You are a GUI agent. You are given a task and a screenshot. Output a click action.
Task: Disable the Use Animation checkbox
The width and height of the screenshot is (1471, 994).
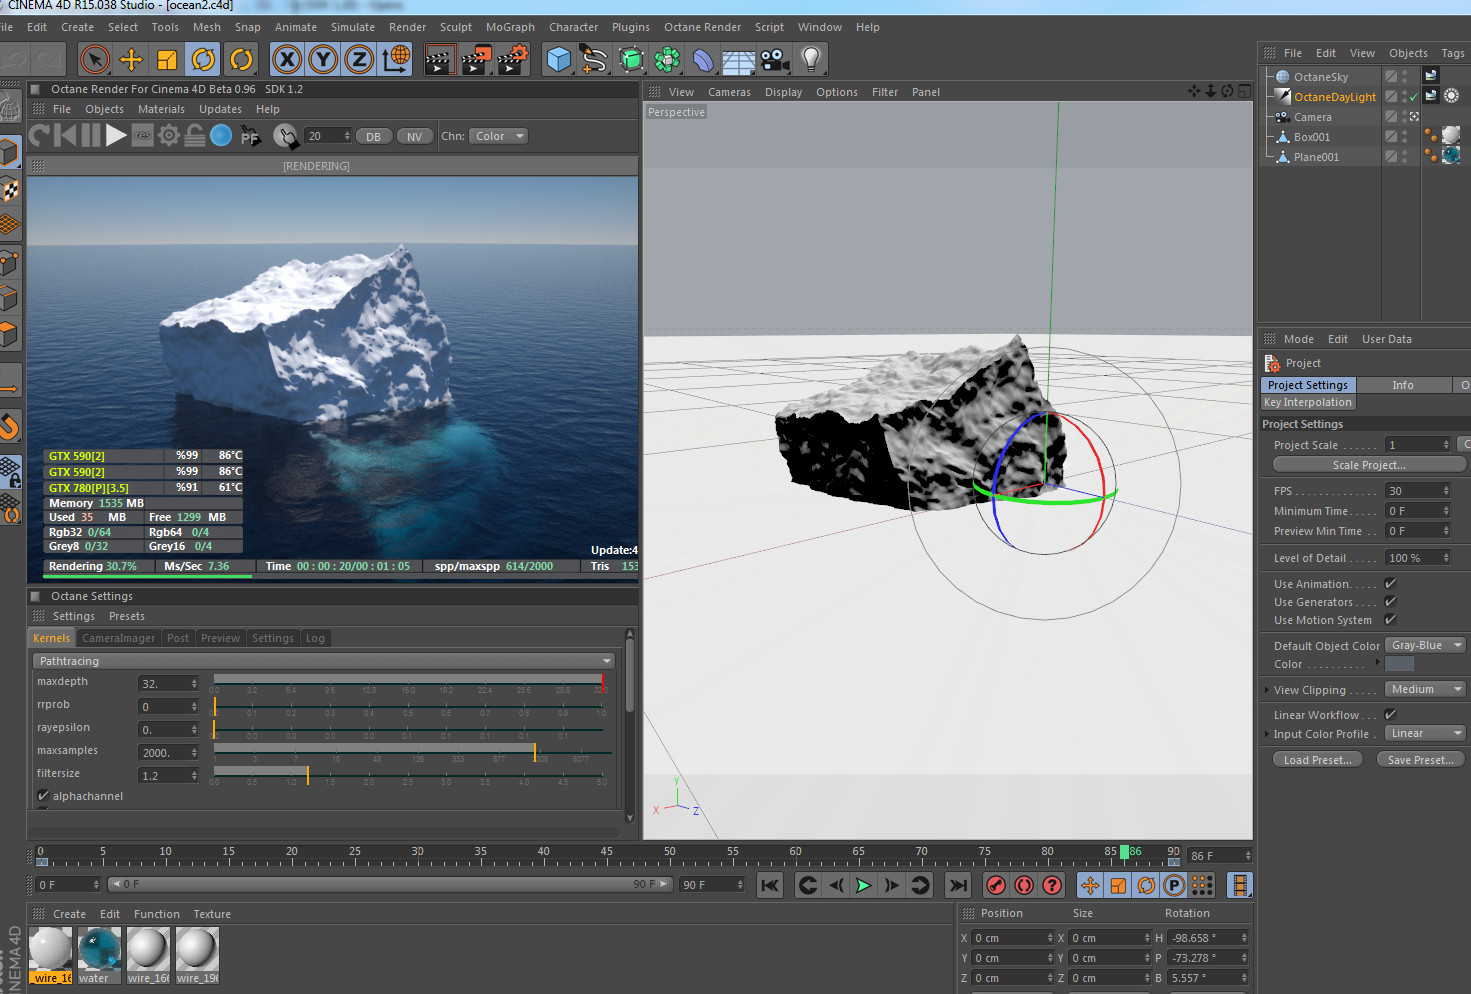tap(1390, 584)
